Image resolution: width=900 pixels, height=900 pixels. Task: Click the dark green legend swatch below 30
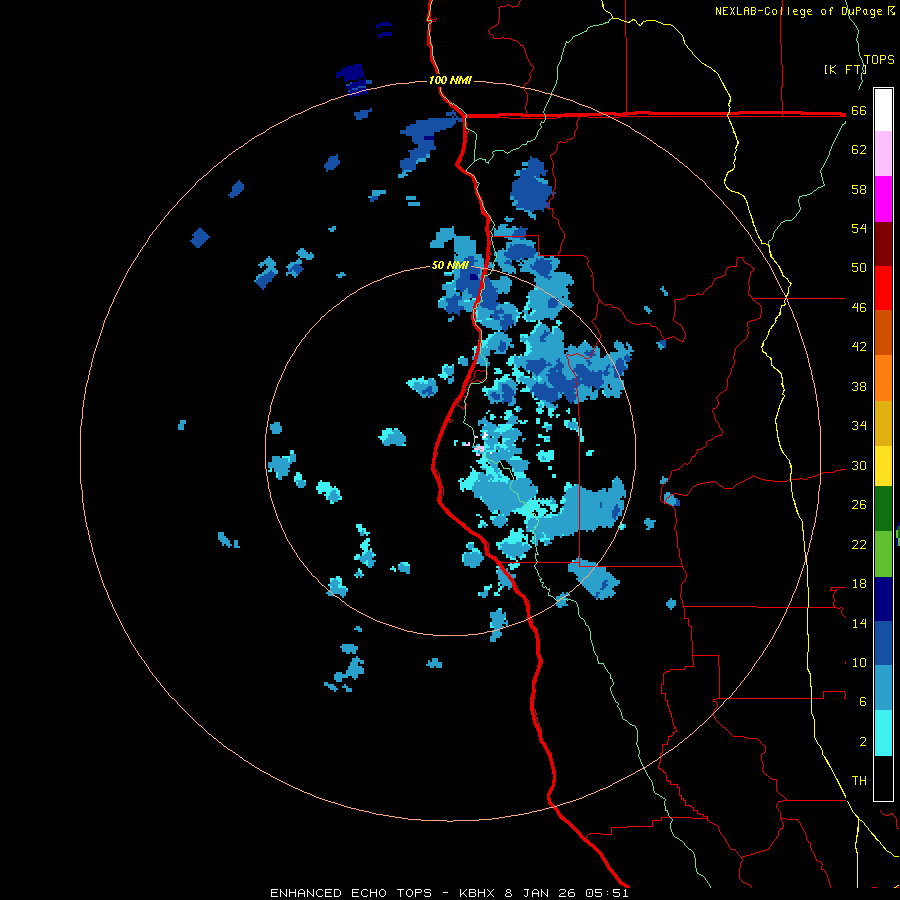pos(883,509)
